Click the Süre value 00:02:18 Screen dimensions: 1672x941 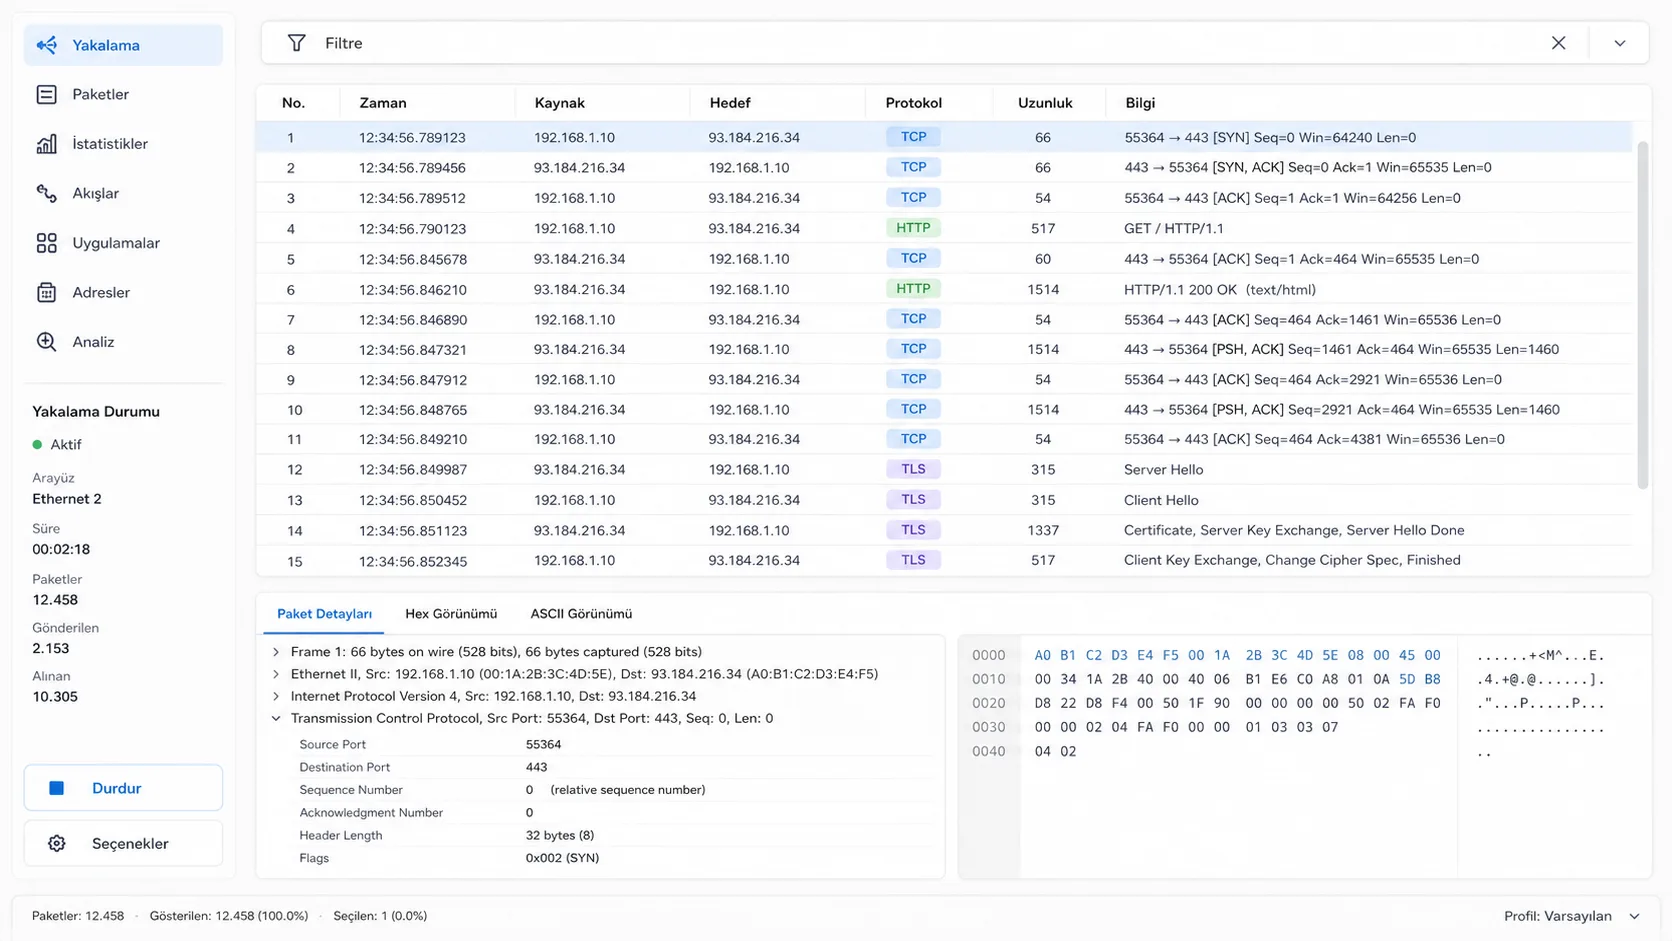click(61, 549)
